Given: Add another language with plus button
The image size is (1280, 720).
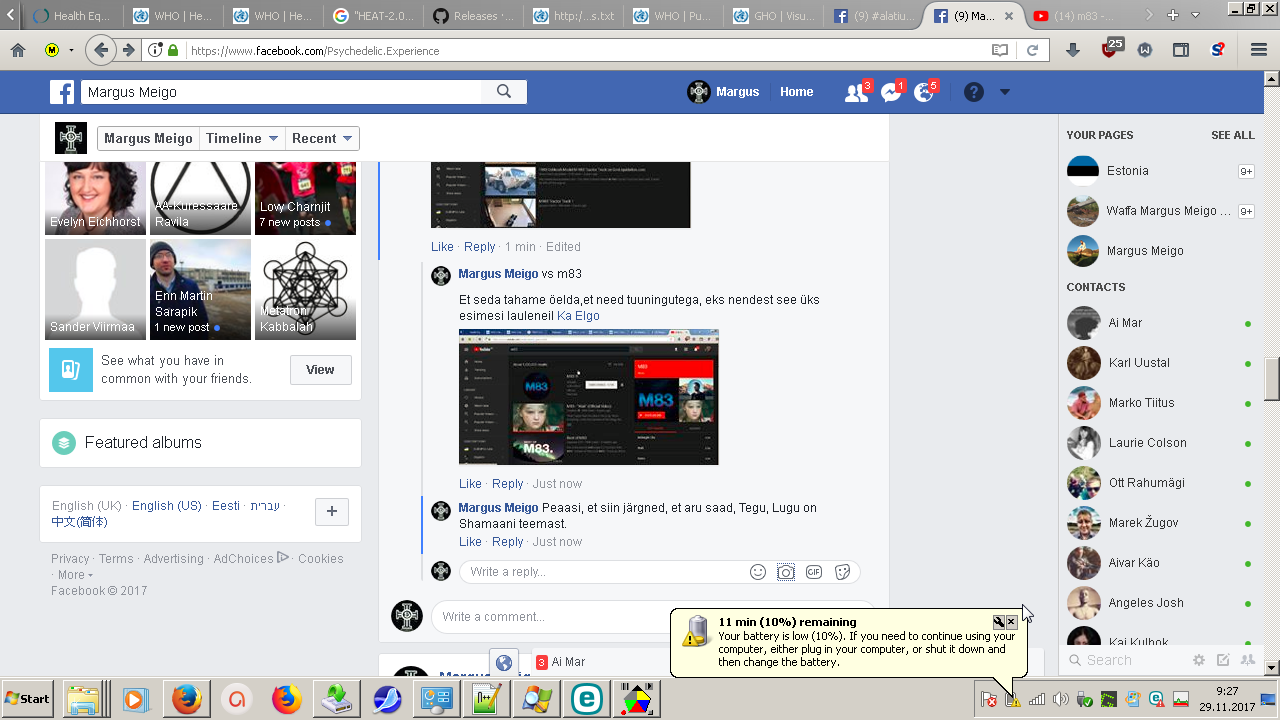Looking at the screenshot, I should coord(332,512).
